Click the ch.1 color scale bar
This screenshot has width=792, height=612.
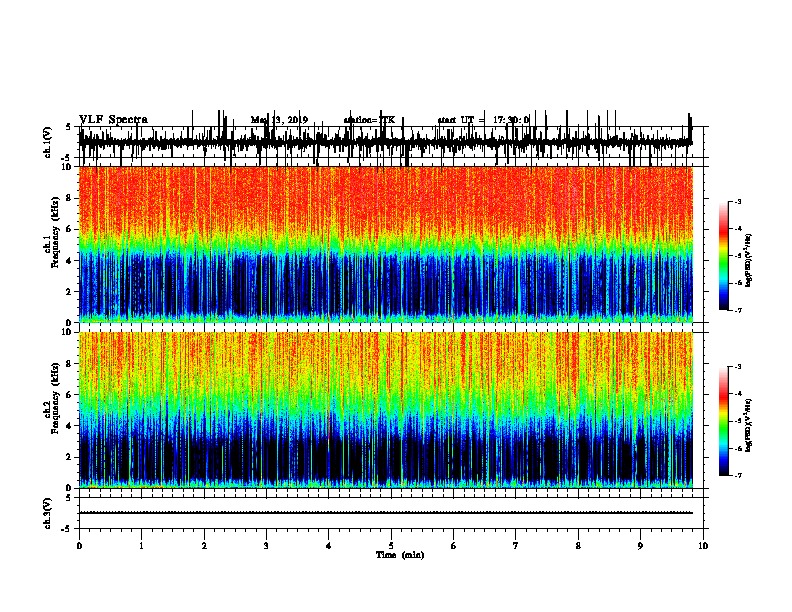pyautogui.click(x=724, y=256)
